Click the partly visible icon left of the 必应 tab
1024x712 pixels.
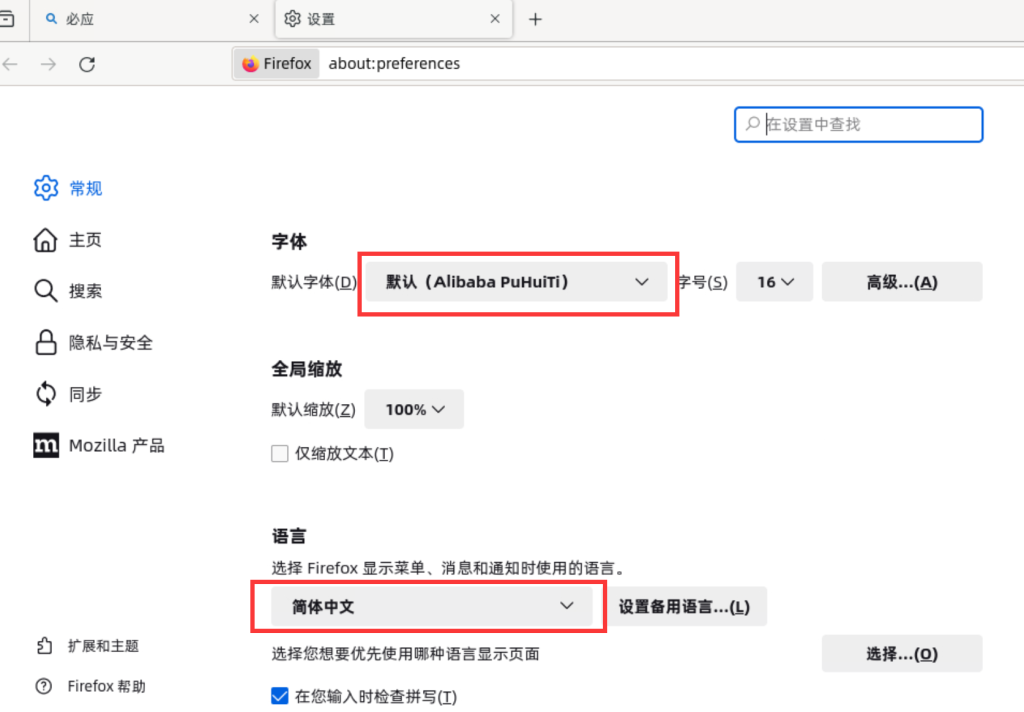point(7,19)
